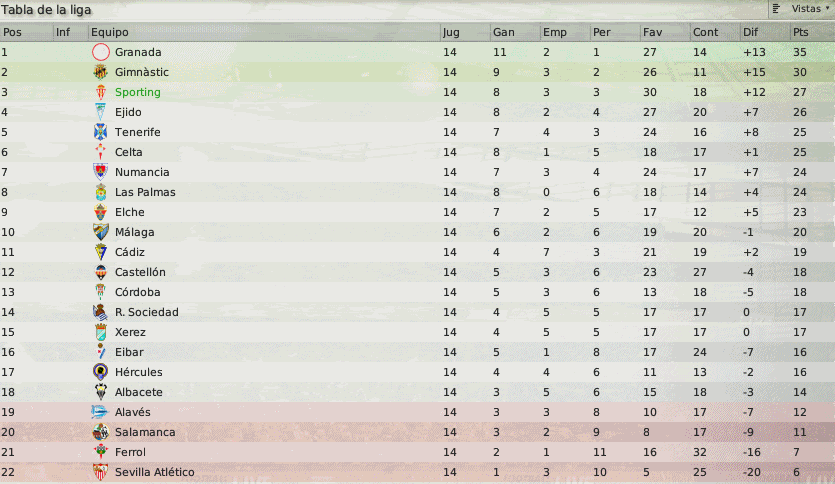Open the Sporting team link
The width and height of the screenshot is (835, 484).
click(x=137, y=92)
